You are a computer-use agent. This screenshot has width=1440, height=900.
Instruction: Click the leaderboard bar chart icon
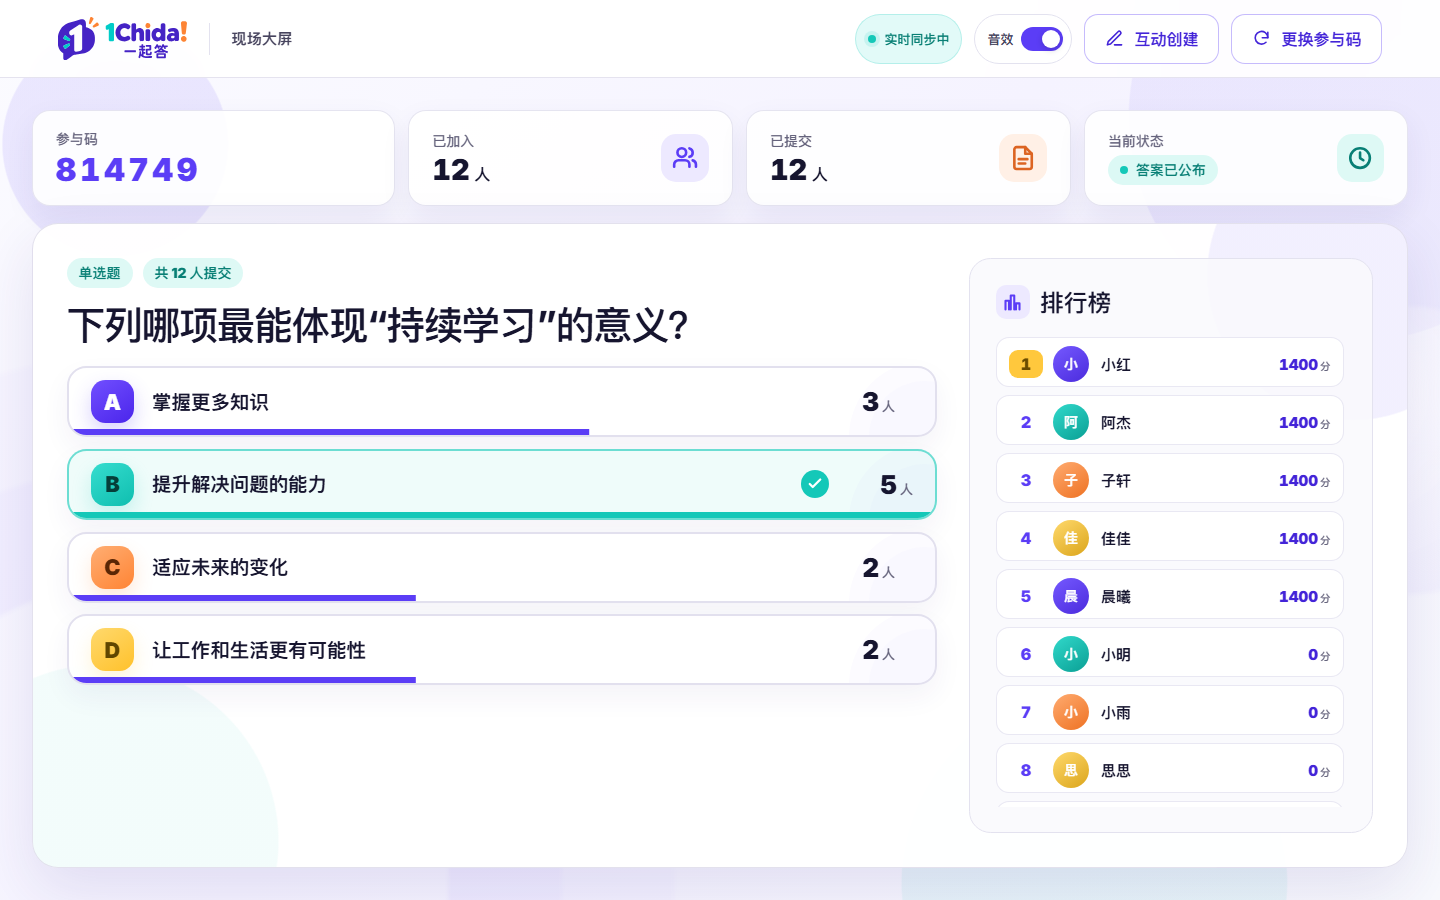point(1013,302)
